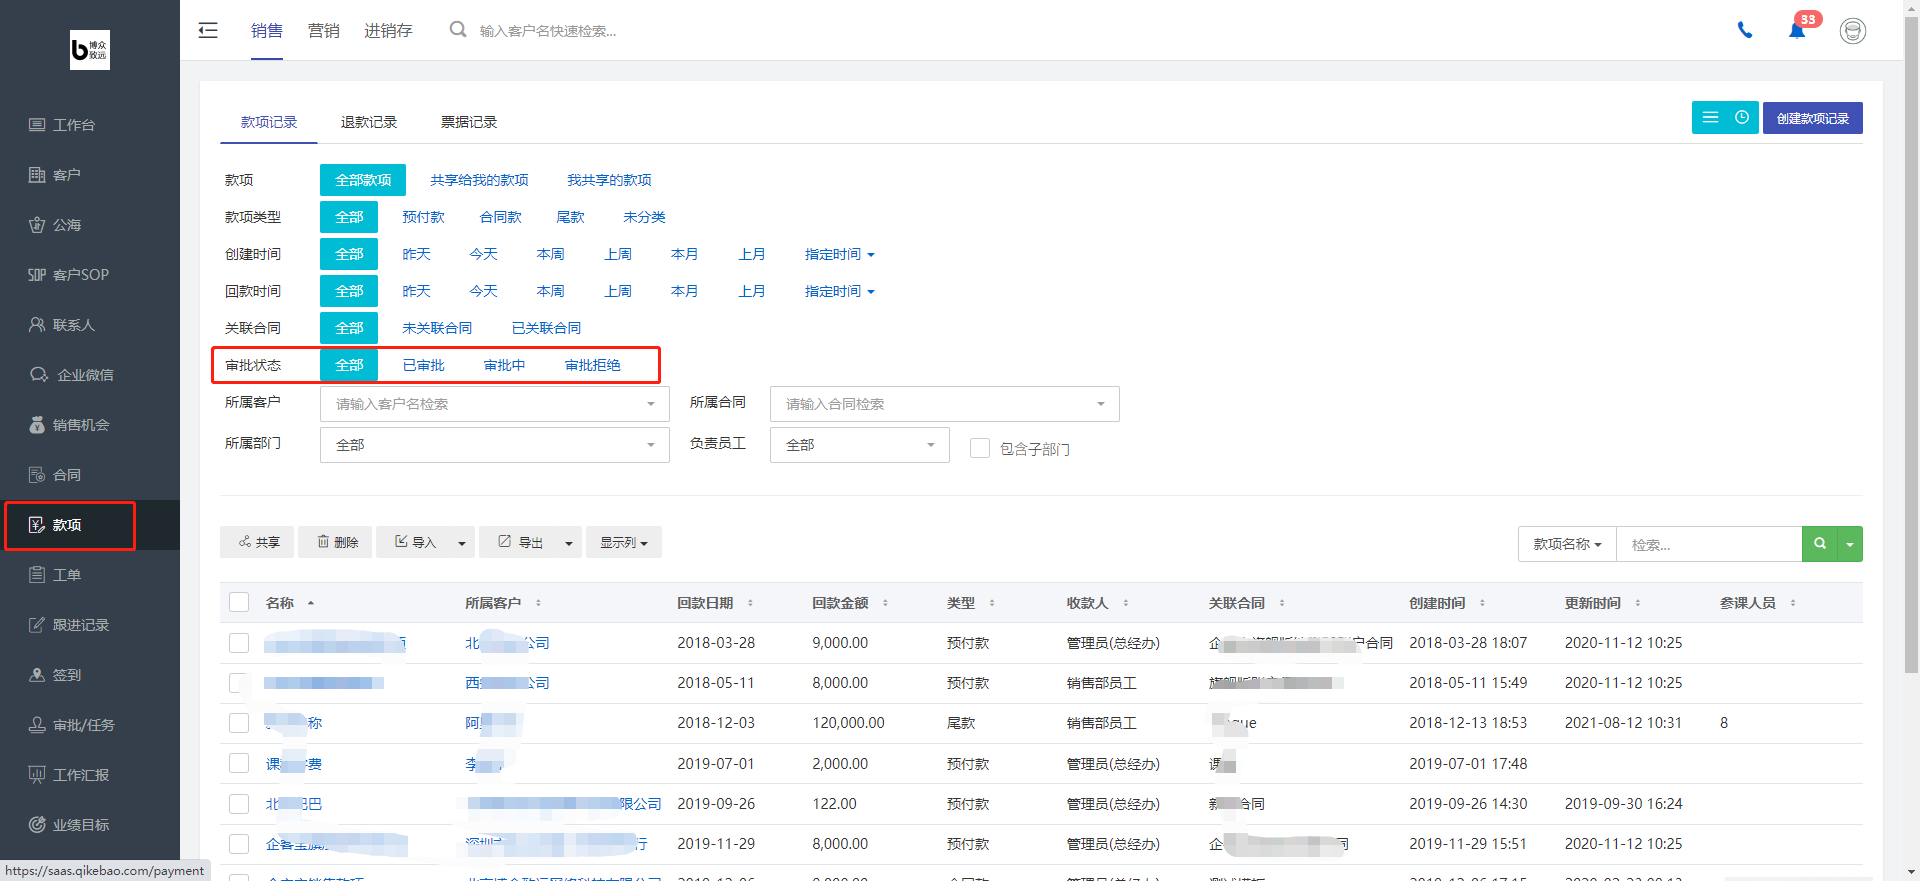Image resolution: width=1920 pixels, height=881 pixels.
Task: Open the 款项名称 search field selector
Action: [1567, 544]
